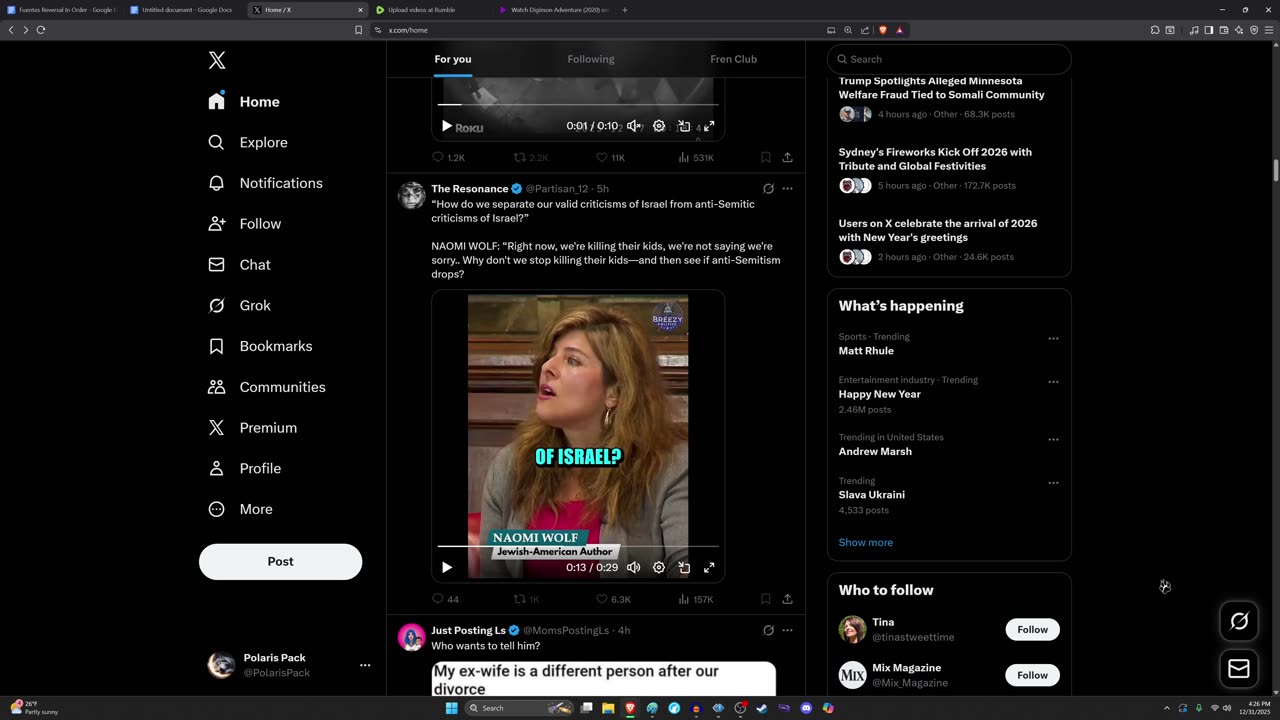1280x720 pixels.
Task: Open account menu next to Polaris Pack
Action: 365,665
